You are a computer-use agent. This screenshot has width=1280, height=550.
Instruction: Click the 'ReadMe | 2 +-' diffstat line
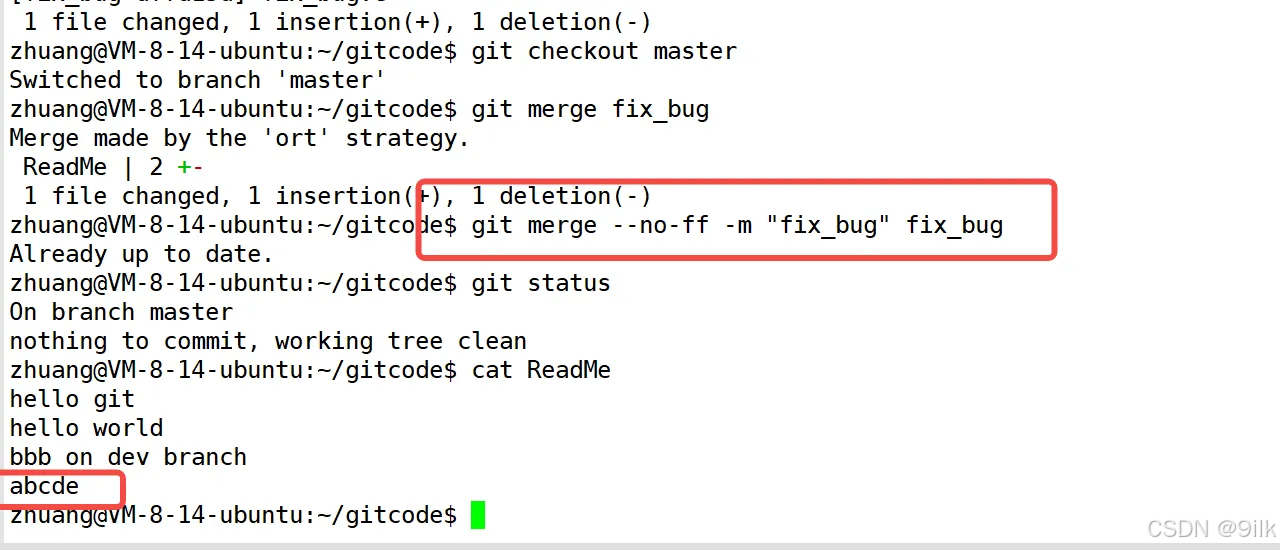[x=113, y=167]
